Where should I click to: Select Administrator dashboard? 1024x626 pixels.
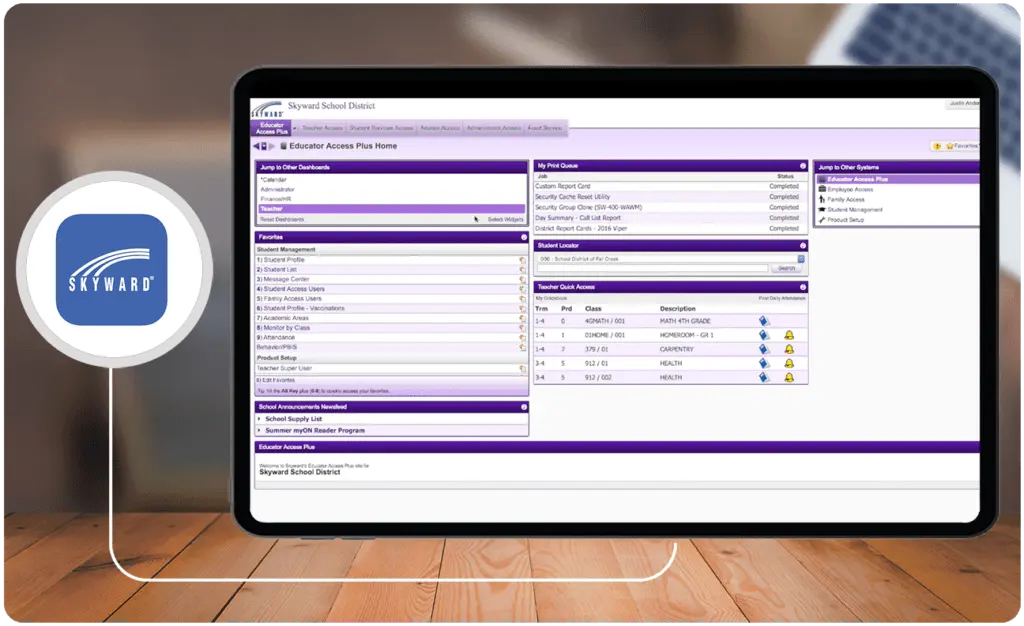[278, 189]
